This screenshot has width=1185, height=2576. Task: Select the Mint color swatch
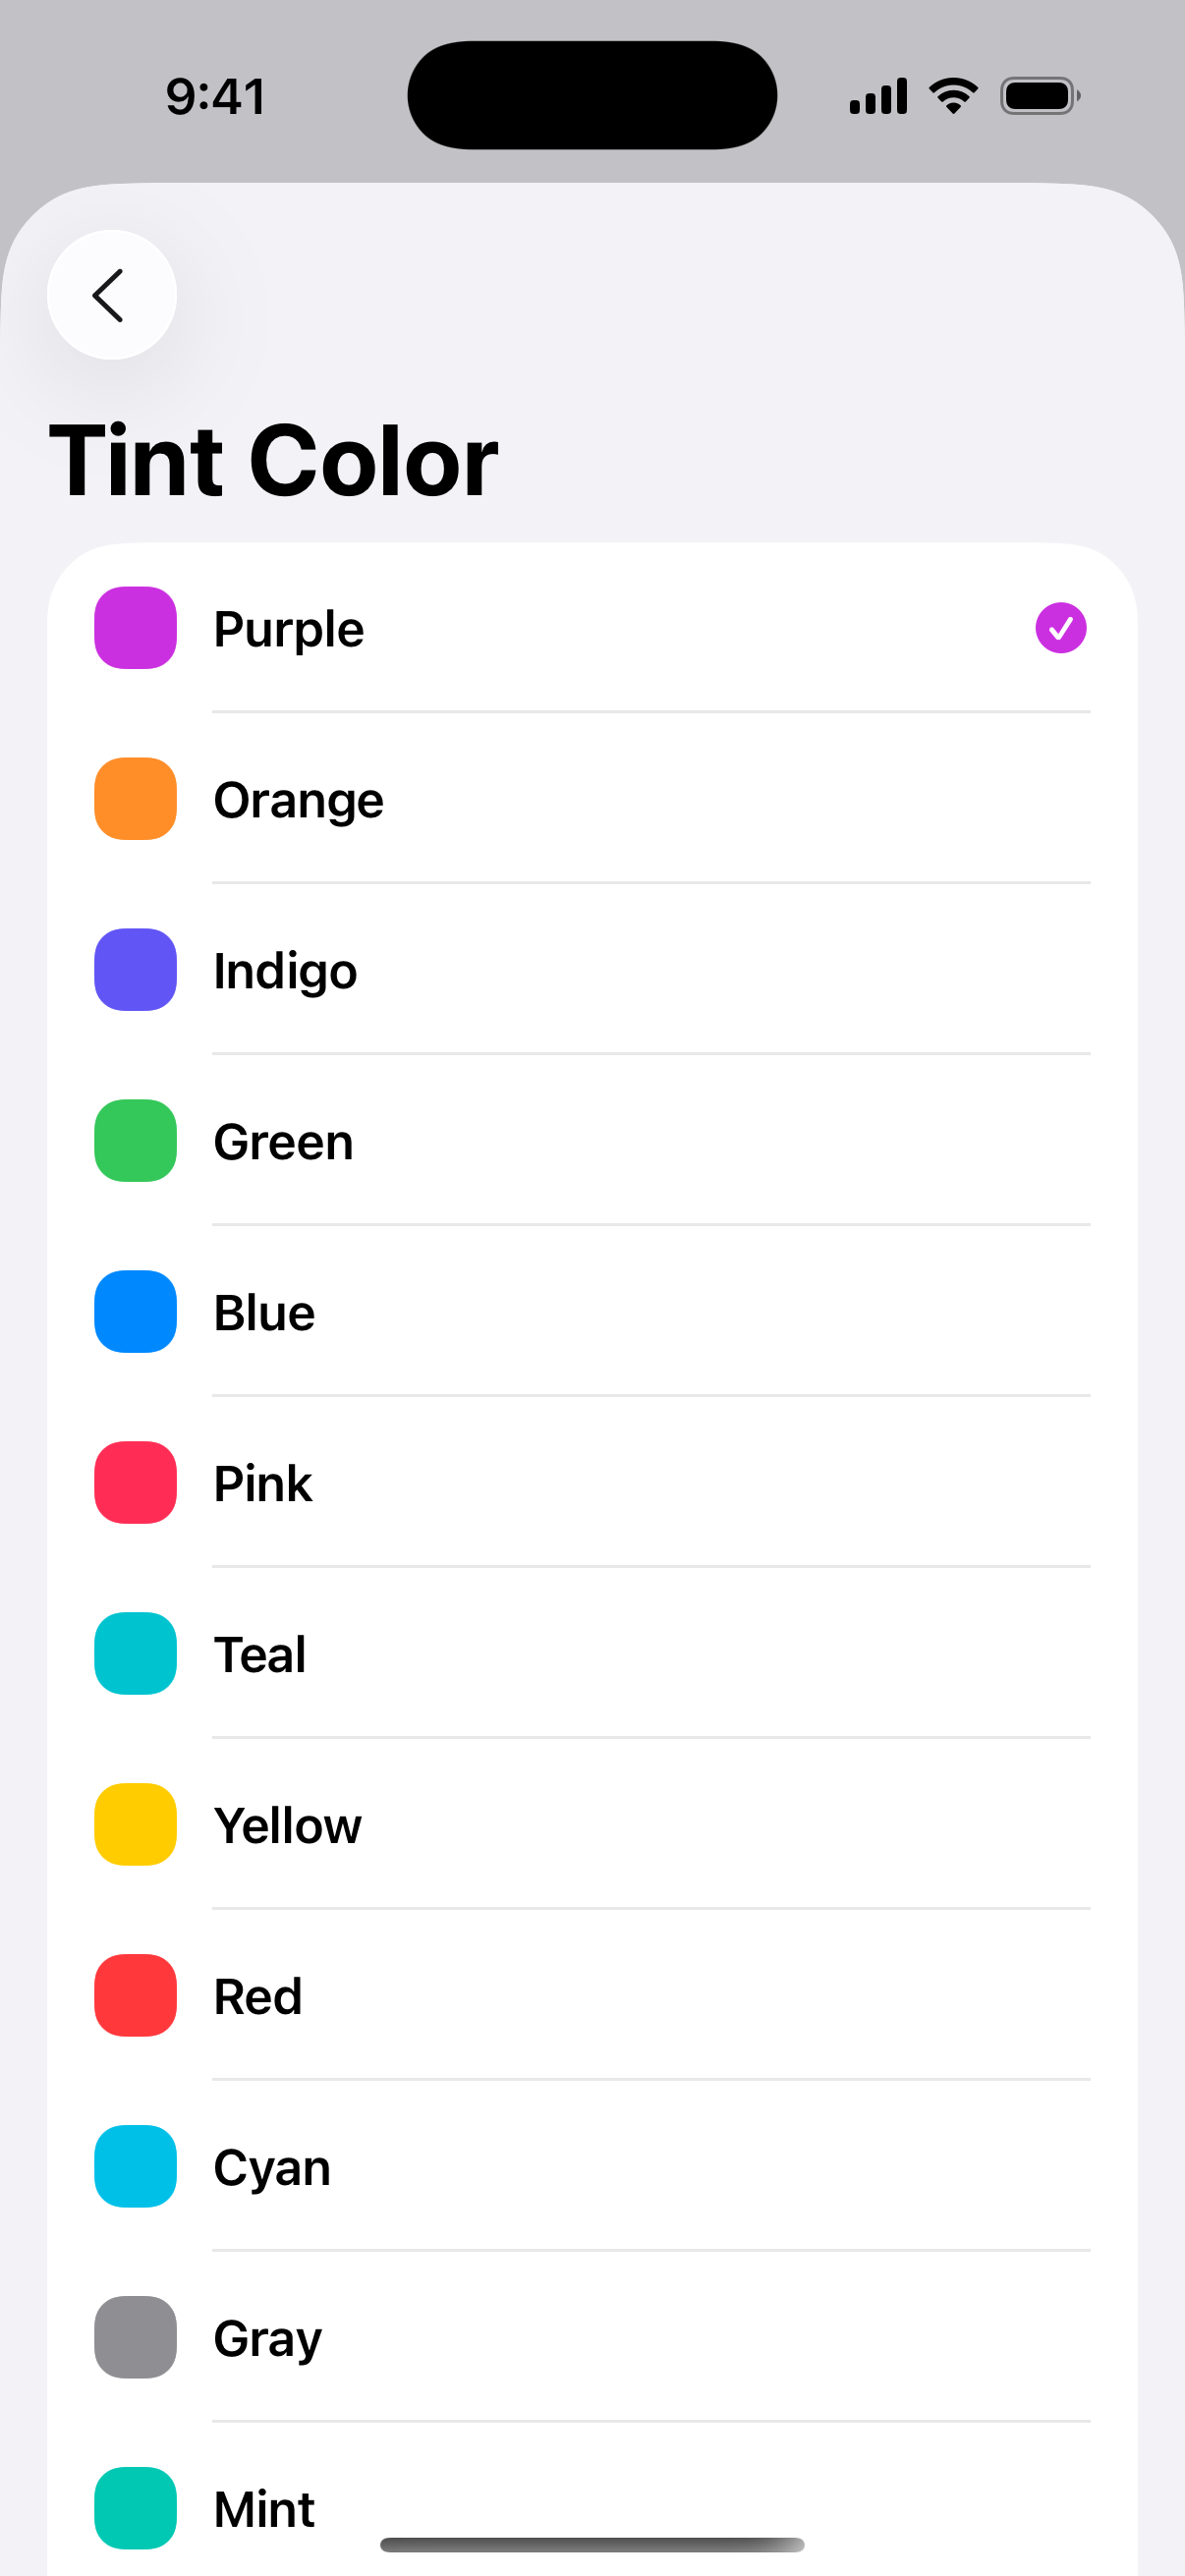[135, 2508]
